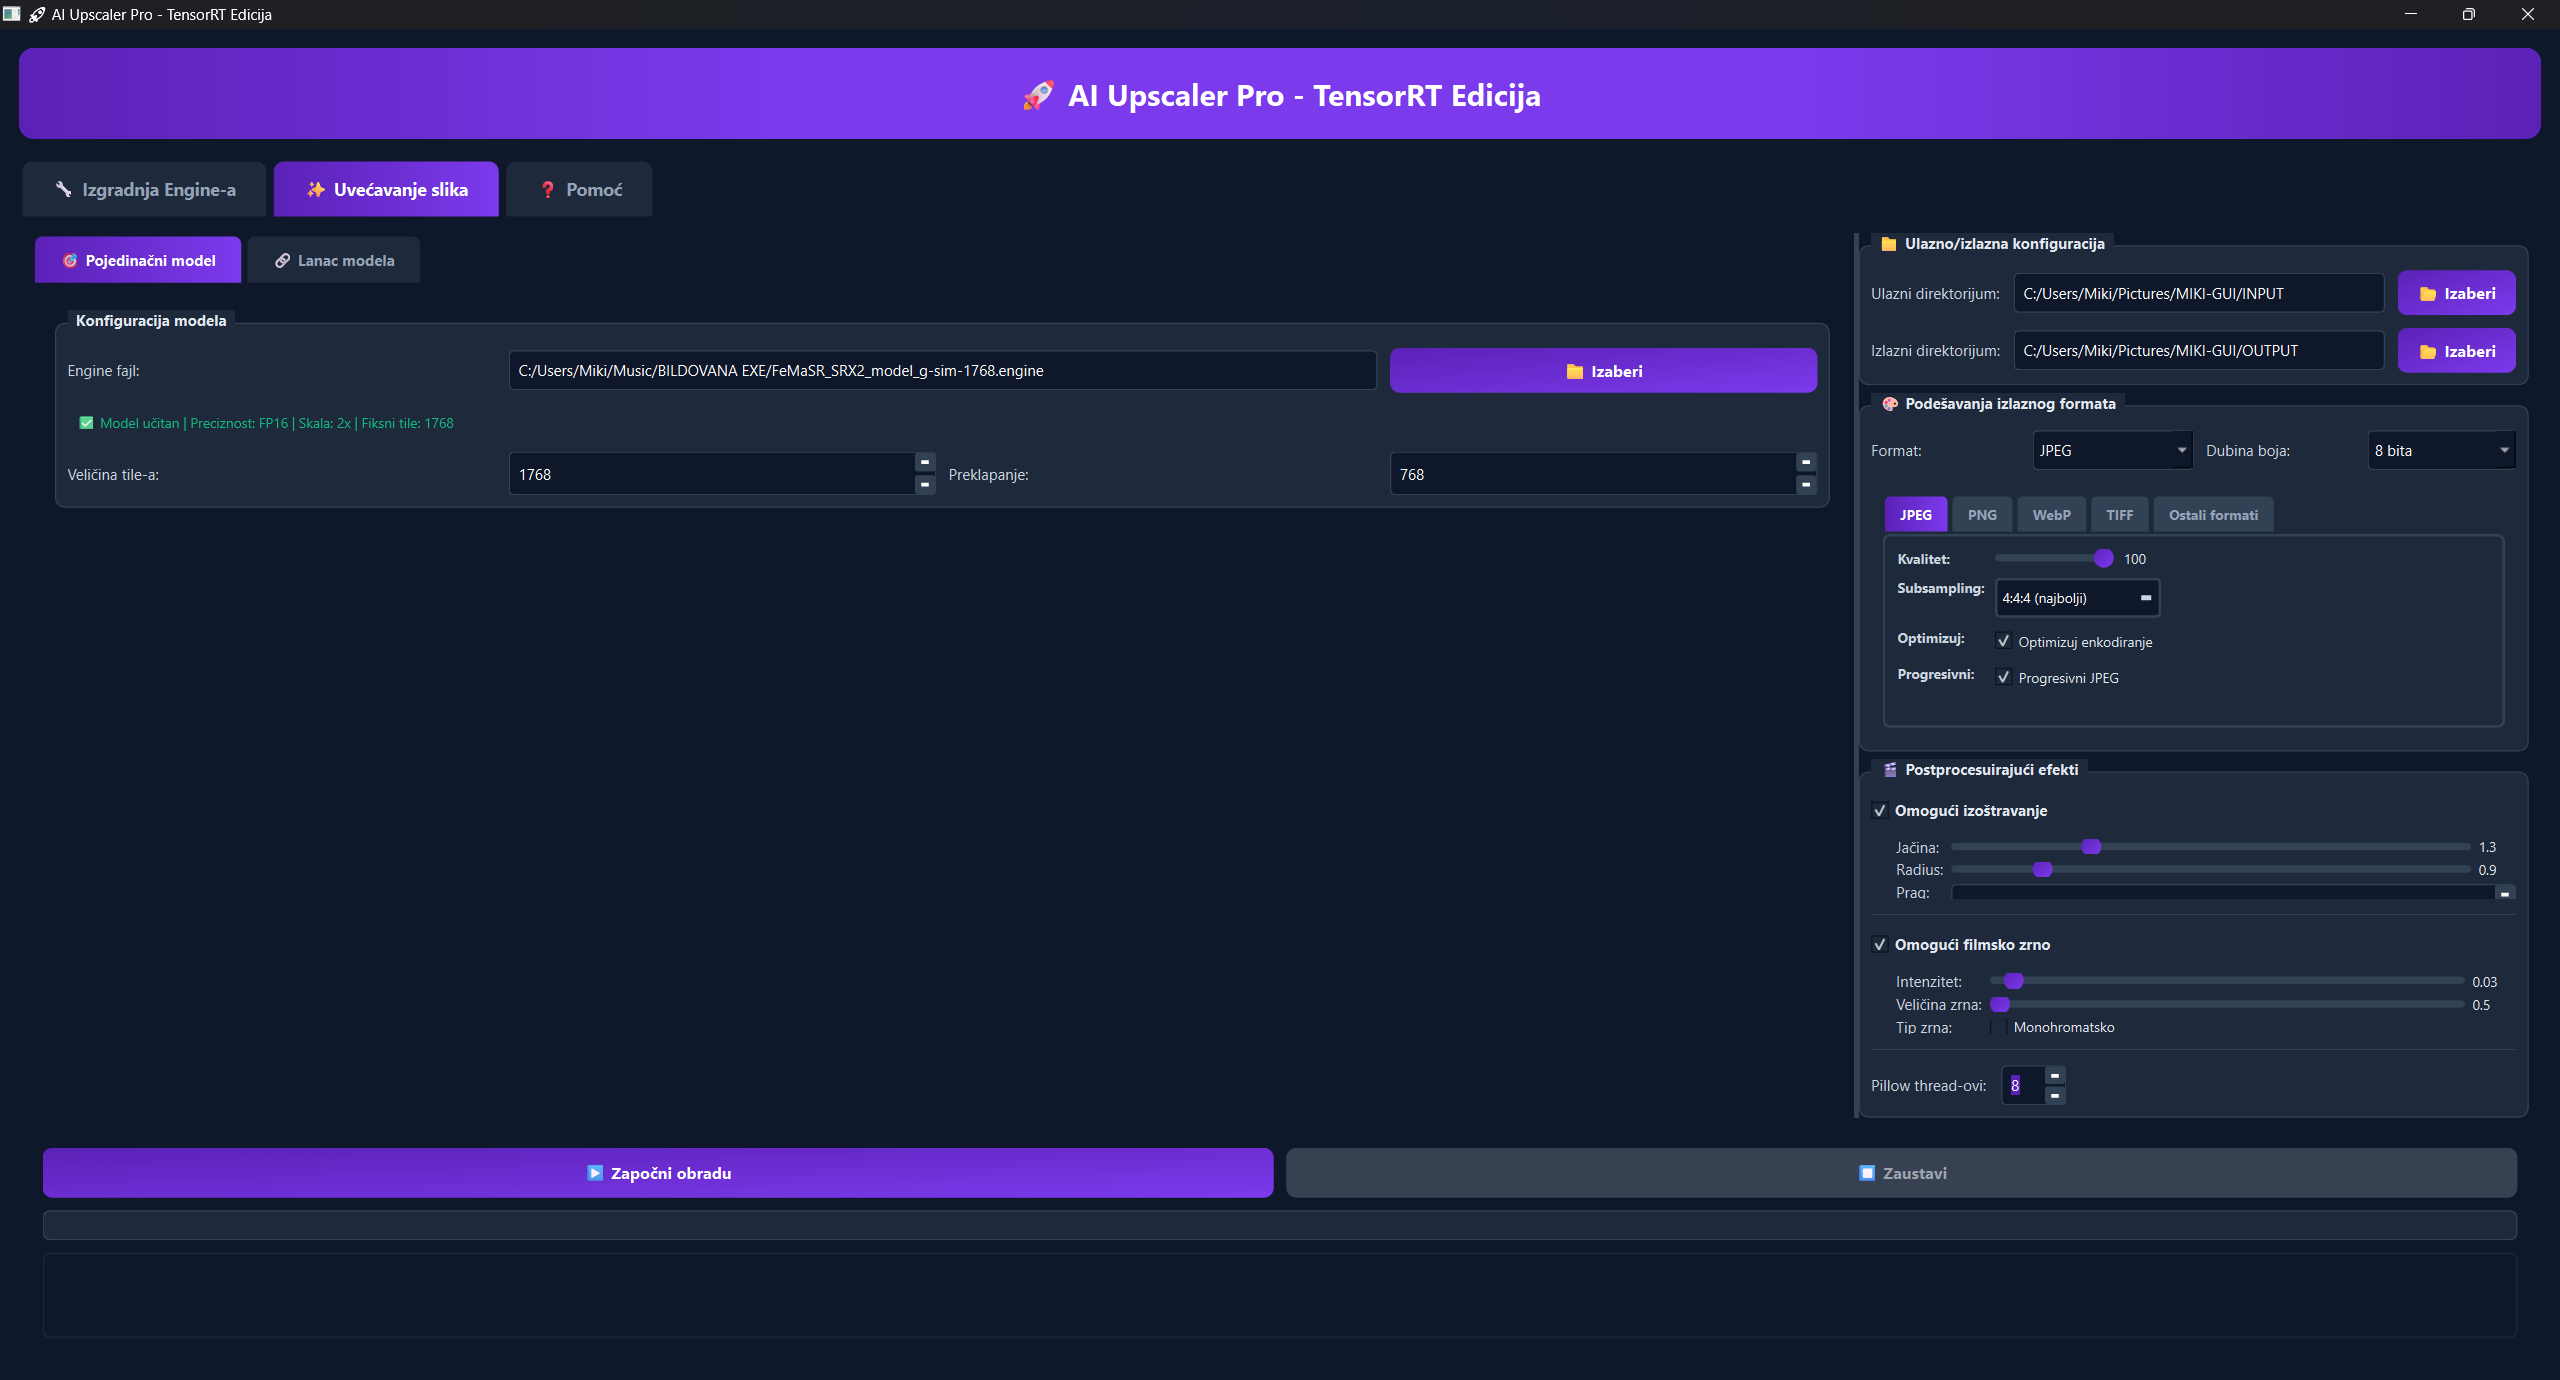Open the TIFF format settings tab
Viewport: 2560px width, 1380px height.
2119,515
